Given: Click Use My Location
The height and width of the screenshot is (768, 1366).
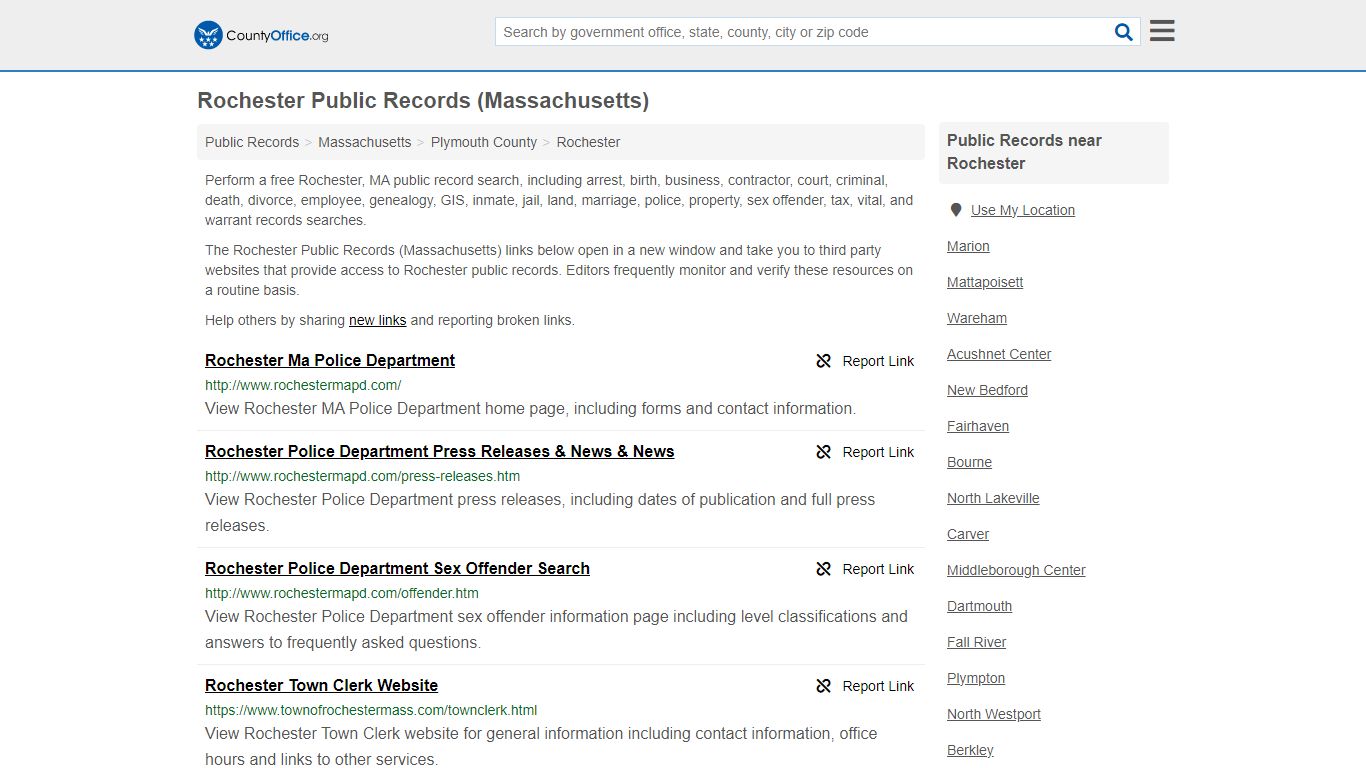Looking at the screenshot, I should point(1023,210).
